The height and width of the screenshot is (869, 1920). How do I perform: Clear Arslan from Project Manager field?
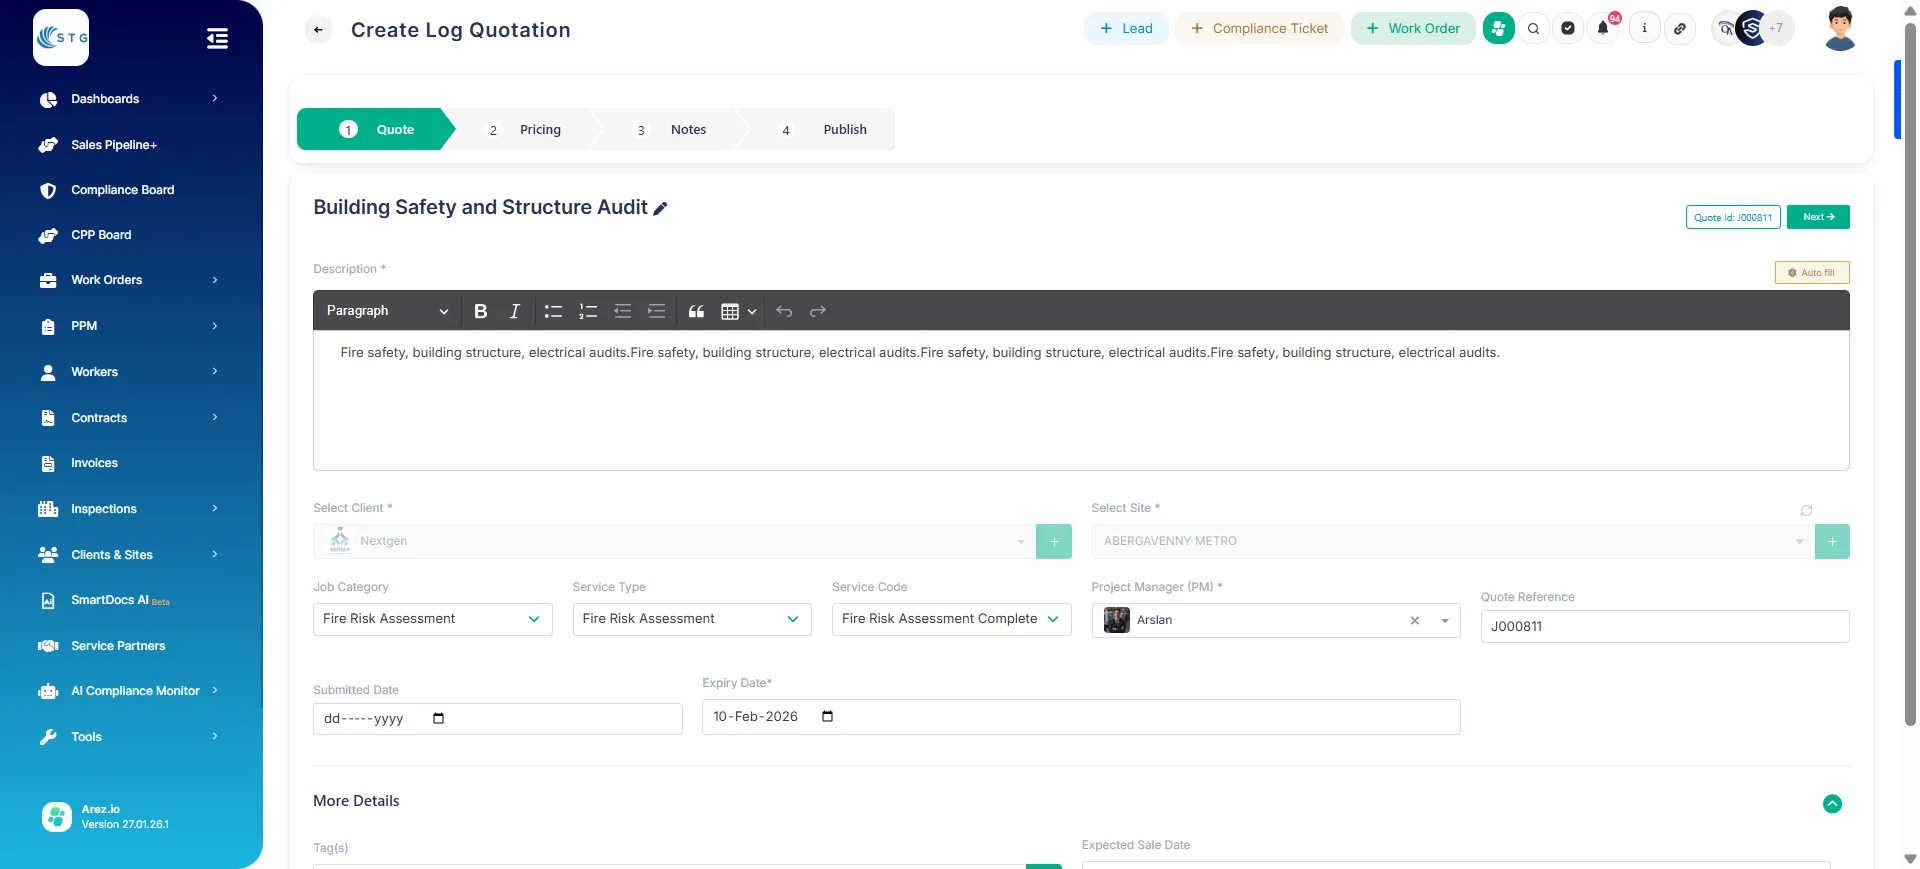click(1415, 621)
